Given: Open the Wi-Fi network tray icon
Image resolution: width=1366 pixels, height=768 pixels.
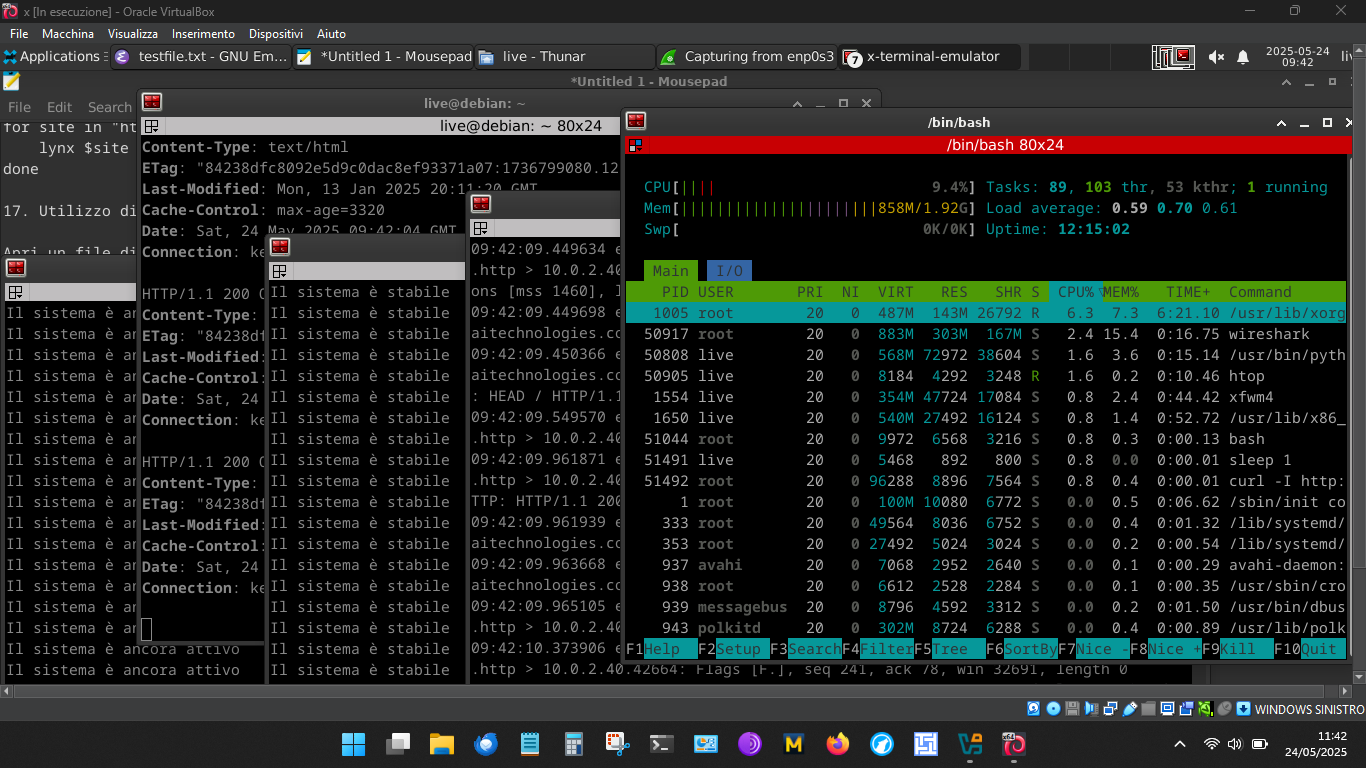Looking at the screenshot, I should click(1211, 744).
